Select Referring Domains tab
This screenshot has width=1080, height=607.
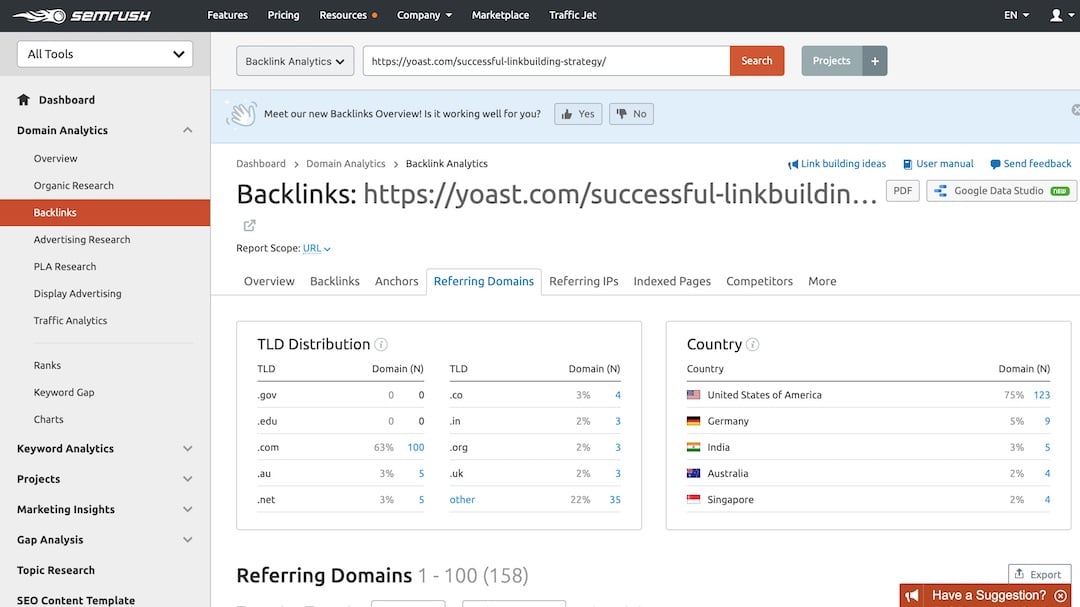484,281
